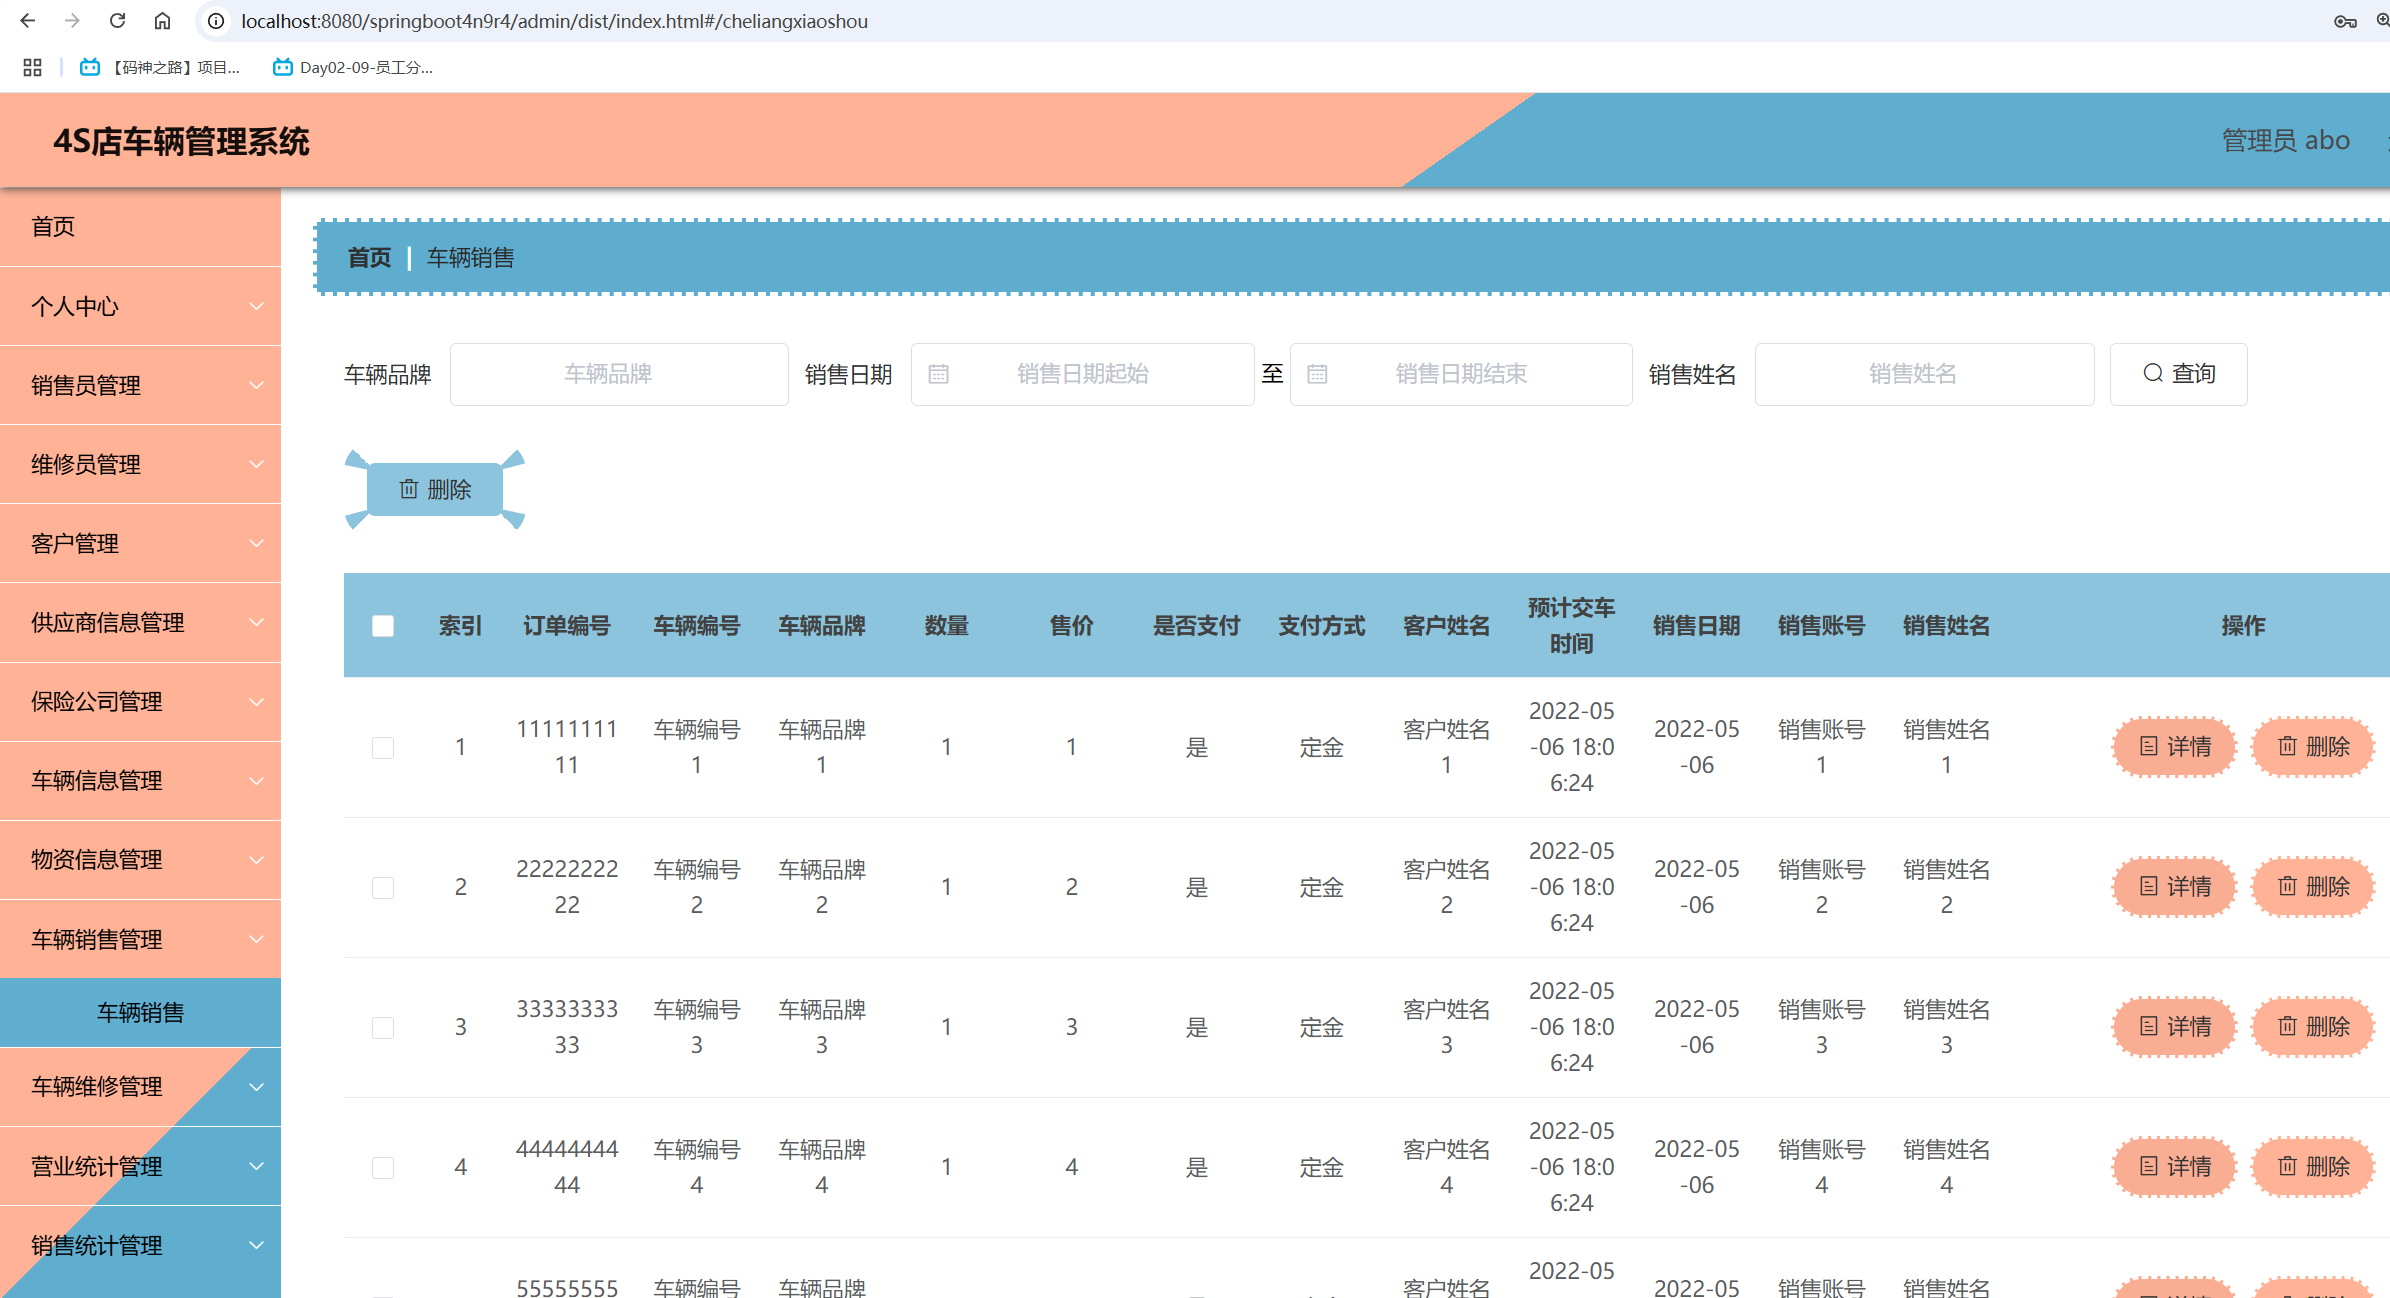Click the 查询 button
This screenshot has height=1298, width=2390.
pyautogui.click(x=2178, y=373)
